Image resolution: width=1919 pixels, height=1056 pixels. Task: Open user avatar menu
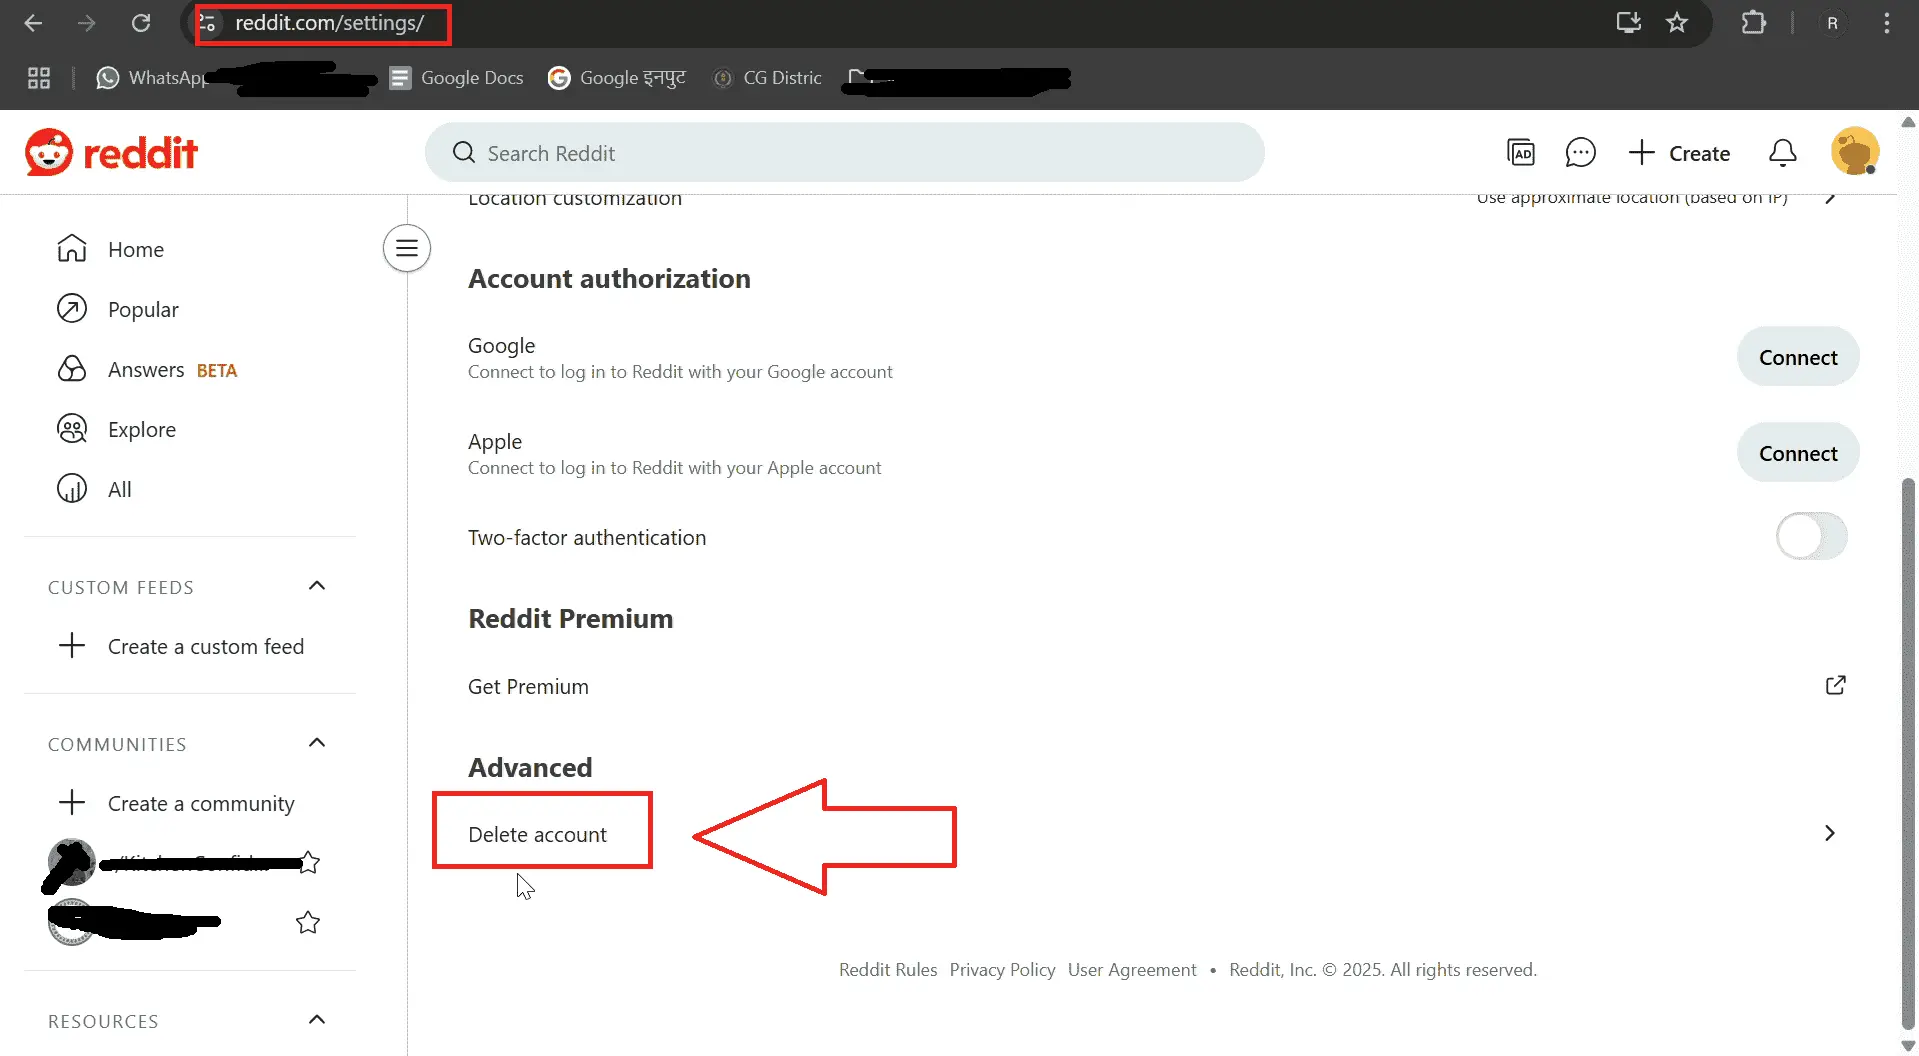[x=1855, y=152]
